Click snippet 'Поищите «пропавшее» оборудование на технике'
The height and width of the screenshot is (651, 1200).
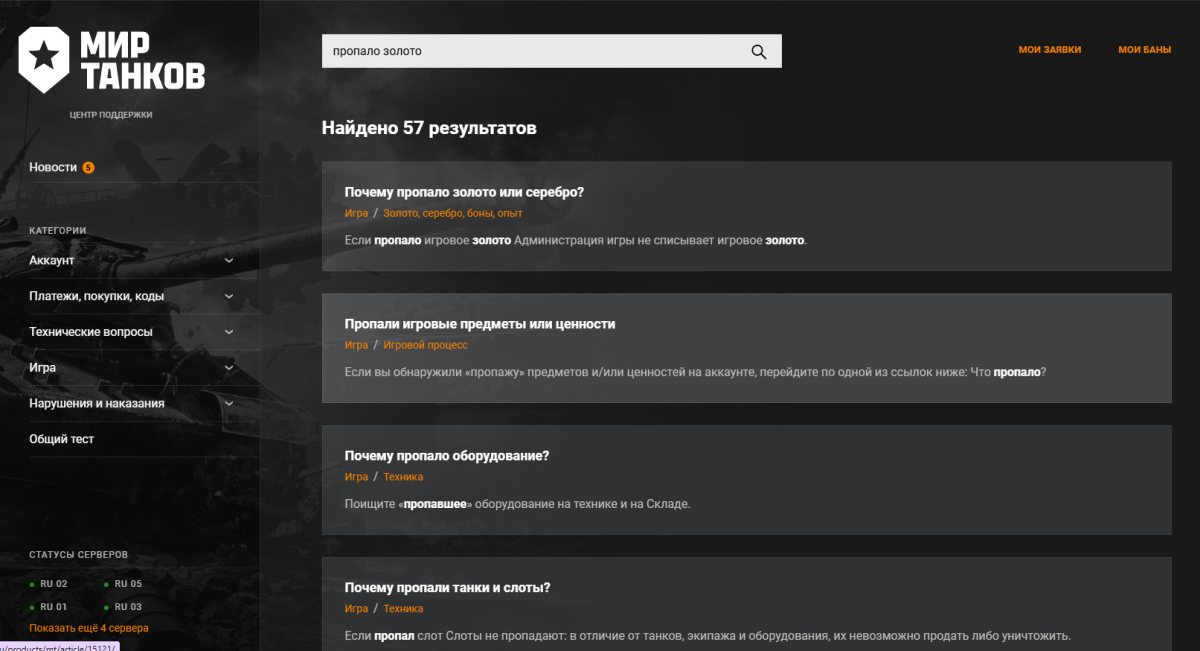tap(517, 504)
